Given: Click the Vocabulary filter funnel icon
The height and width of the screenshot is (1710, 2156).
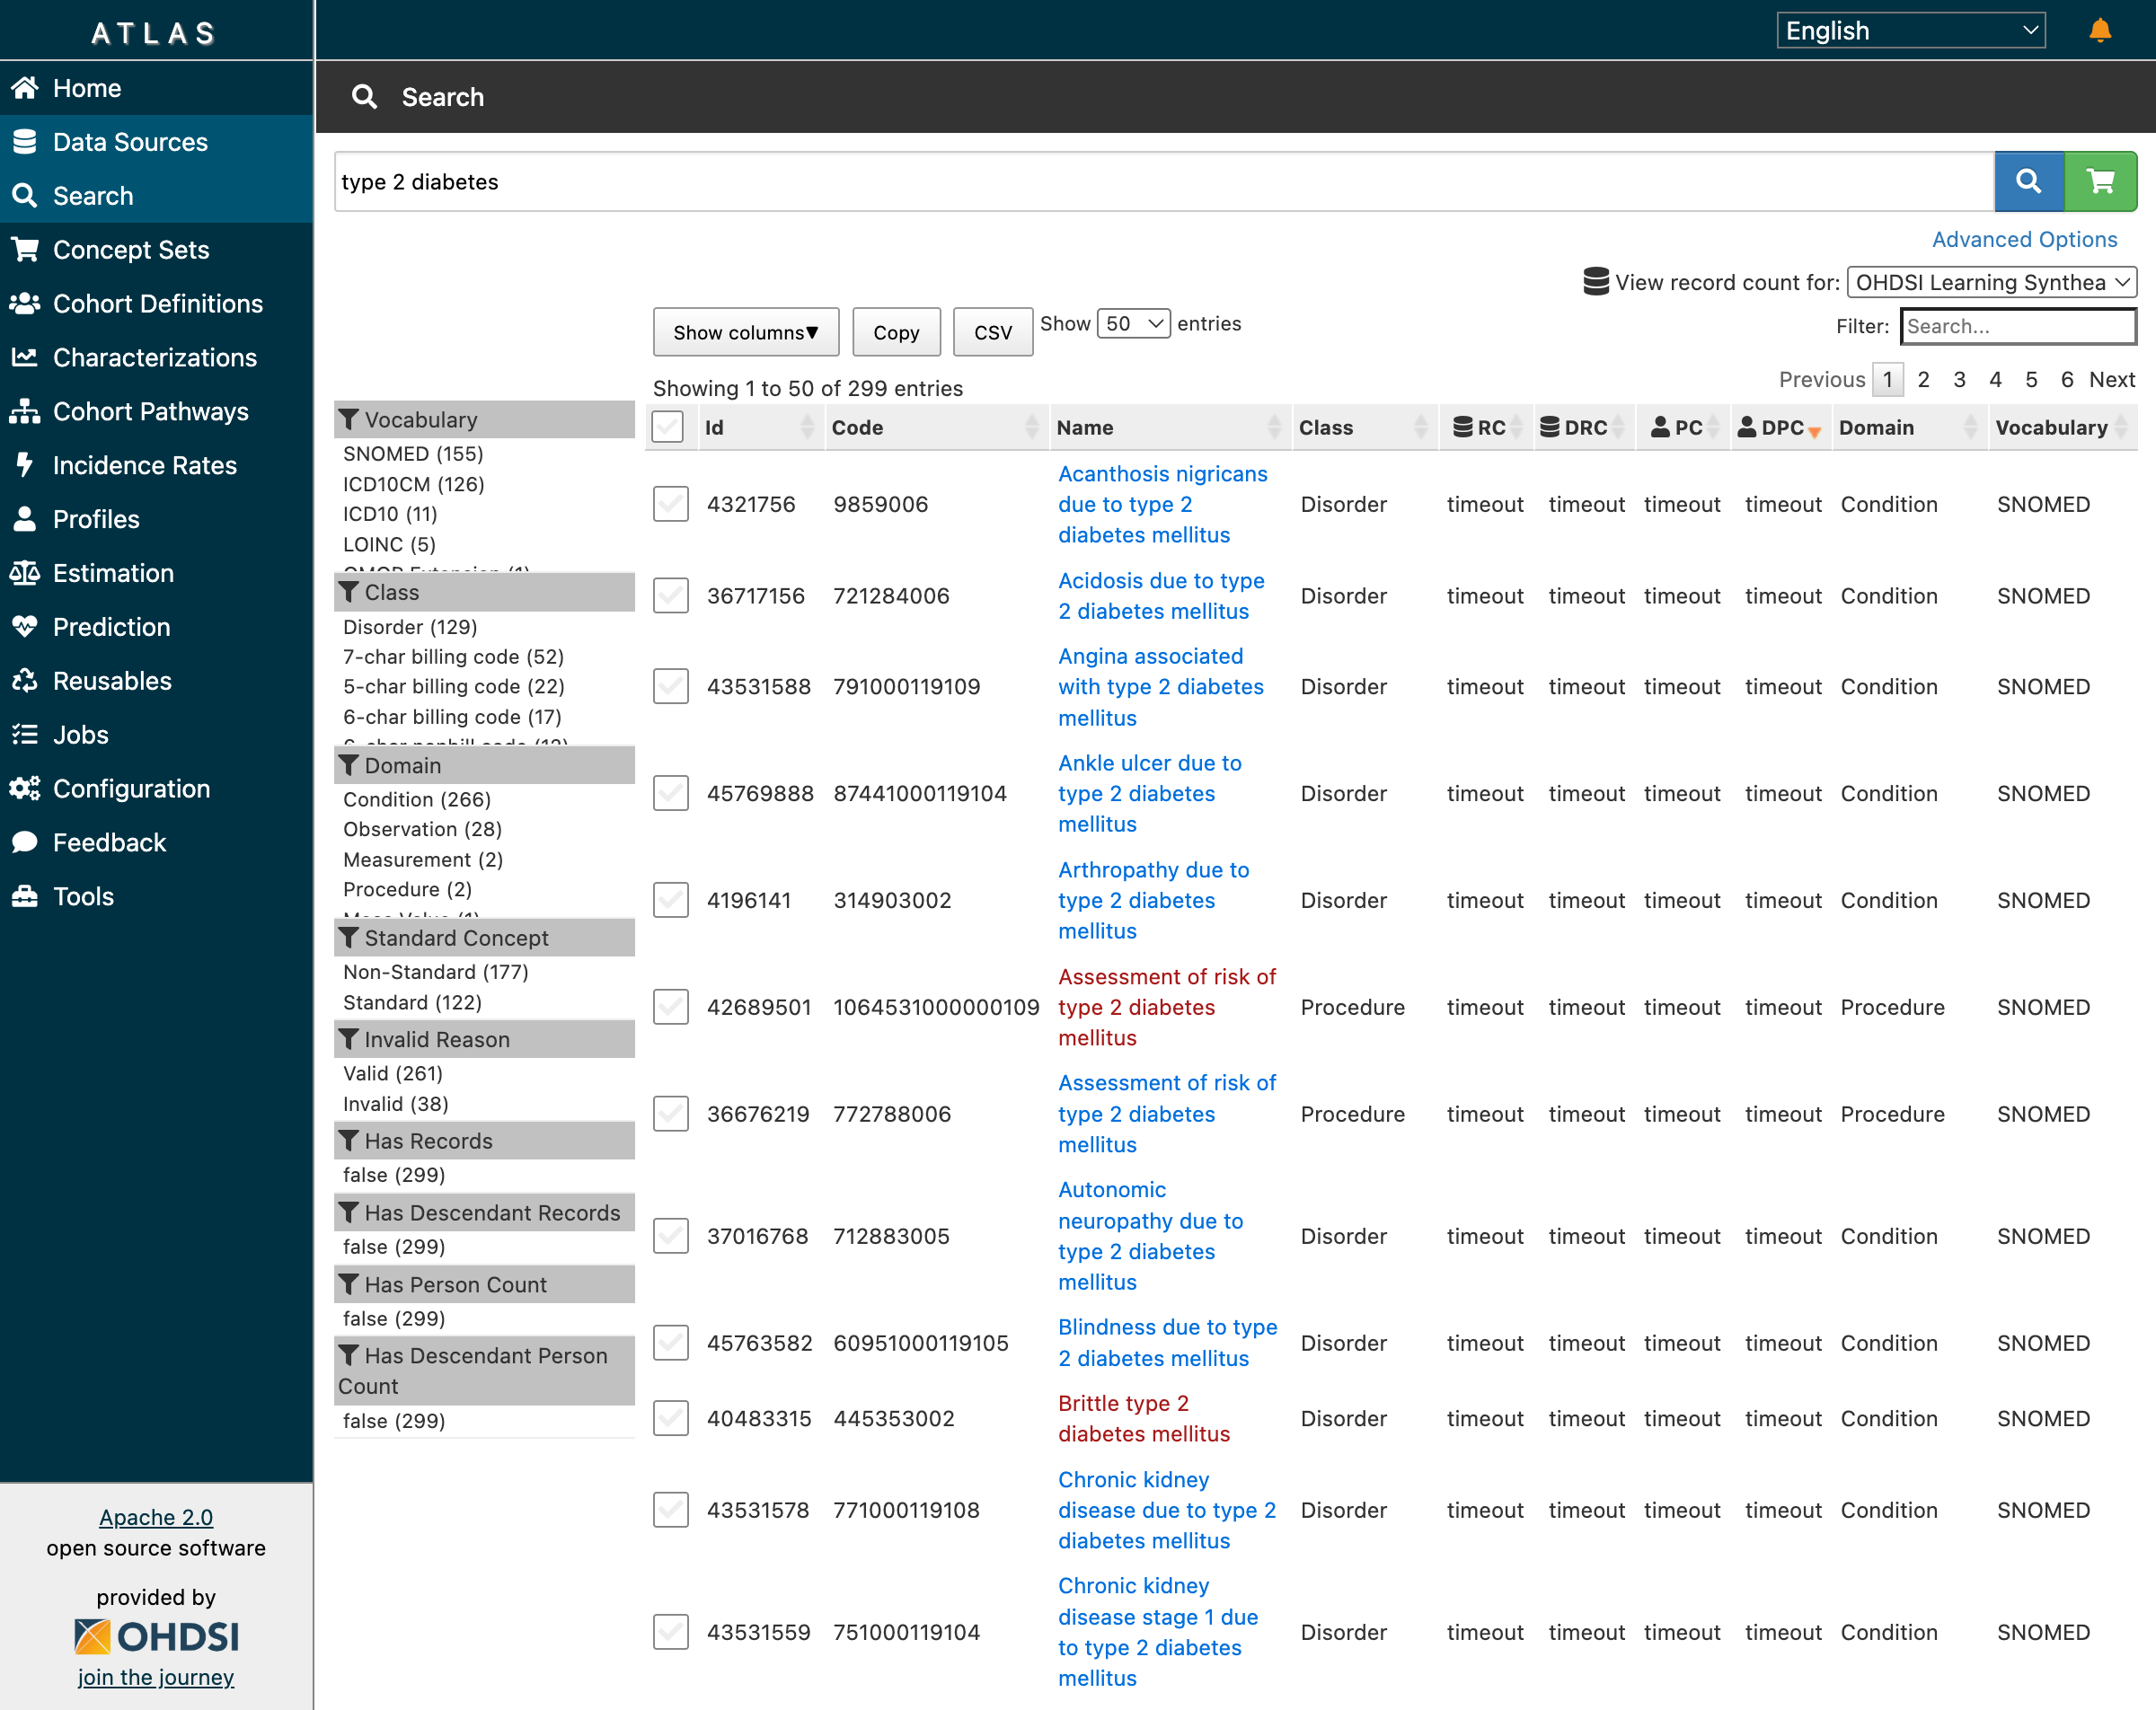Looking at the screenshot, I should (349, 419).
